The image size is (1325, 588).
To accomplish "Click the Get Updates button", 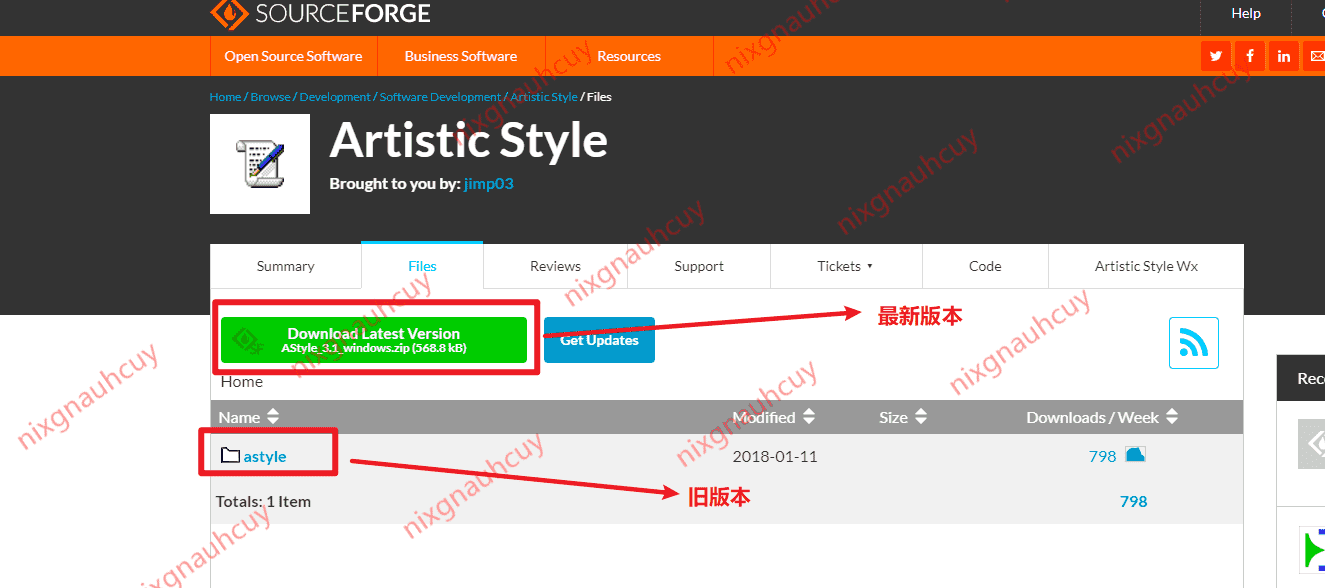I will [599, 340].
